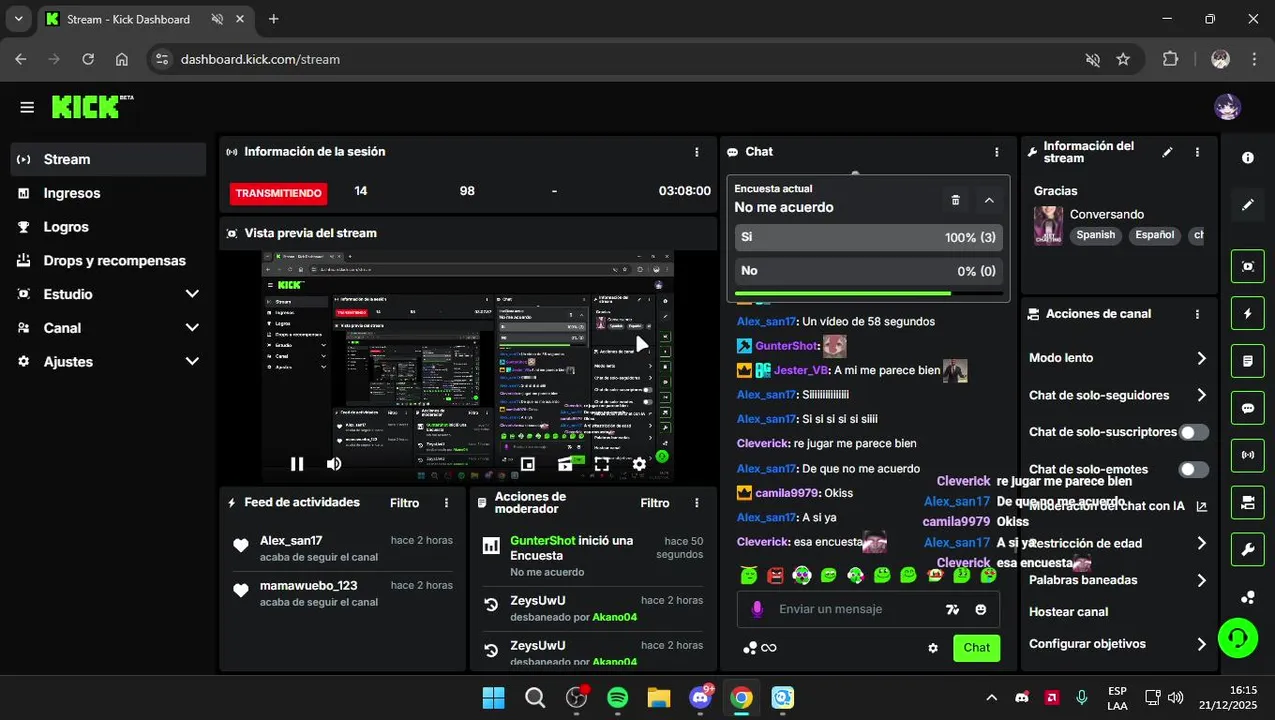Image resolution: width=1275 pixels, height=720 pixels.
Task: Open Feed de actividades options menu
Action: coord(447,503)
